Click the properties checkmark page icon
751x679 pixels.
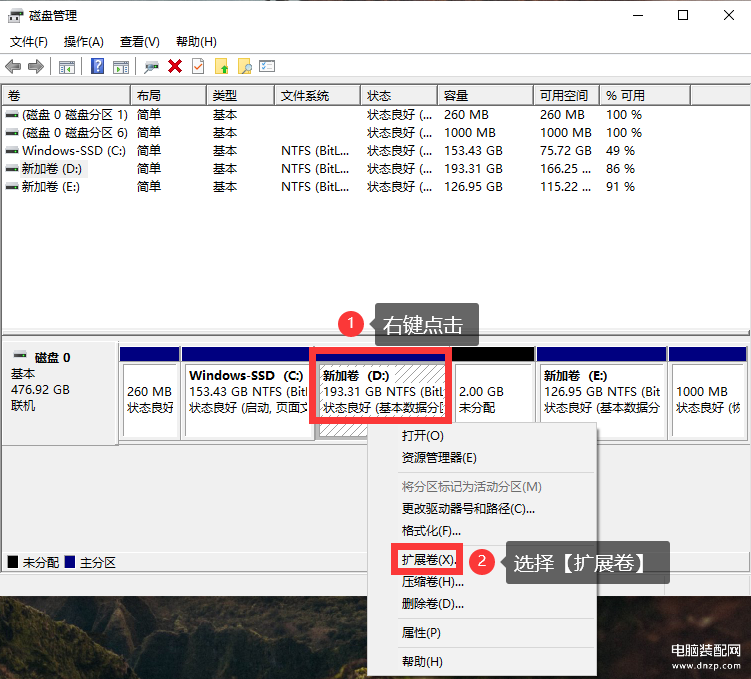tap(198, 66)
